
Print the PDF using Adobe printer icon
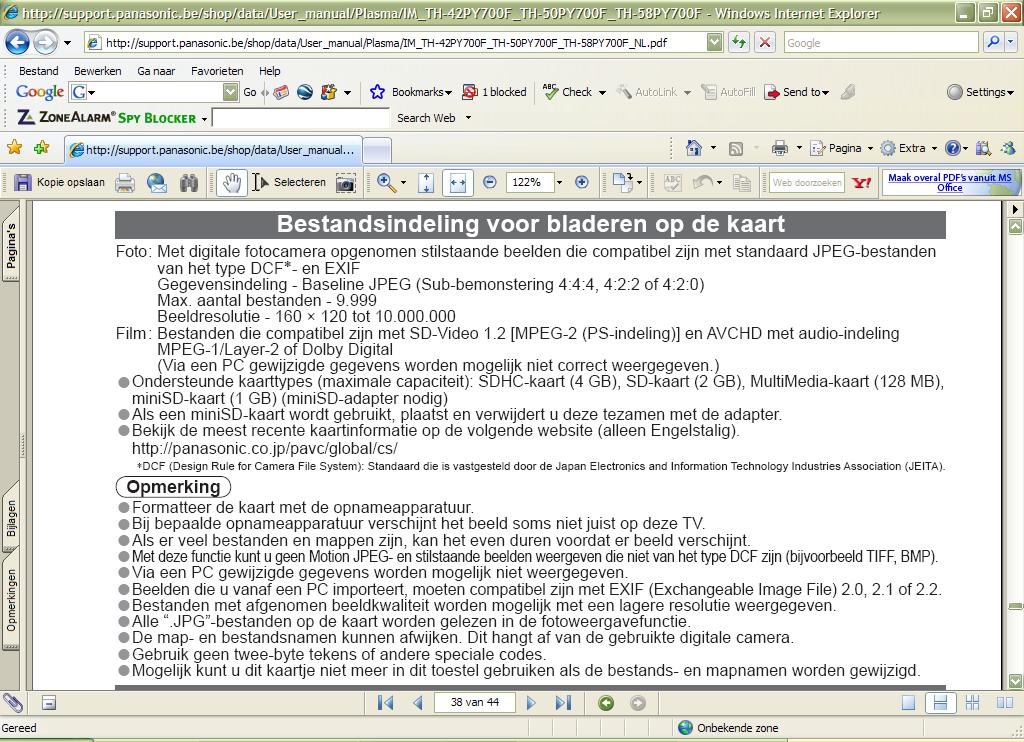[125, 184]
